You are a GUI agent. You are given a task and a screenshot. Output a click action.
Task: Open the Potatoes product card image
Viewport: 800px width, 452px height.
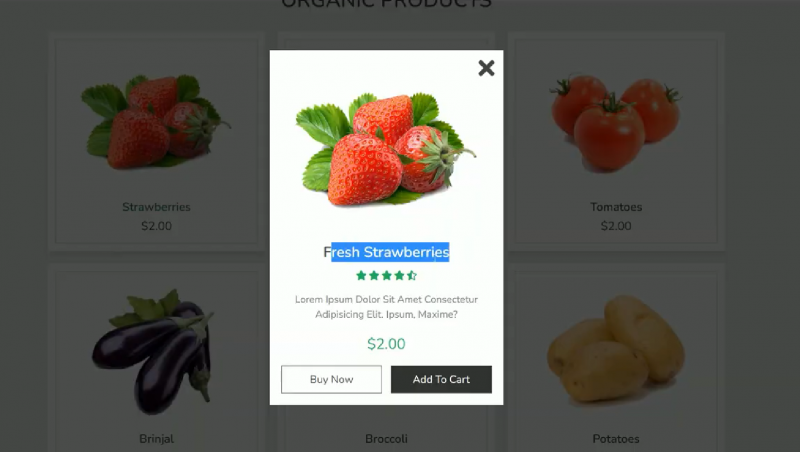click(616, 348)
